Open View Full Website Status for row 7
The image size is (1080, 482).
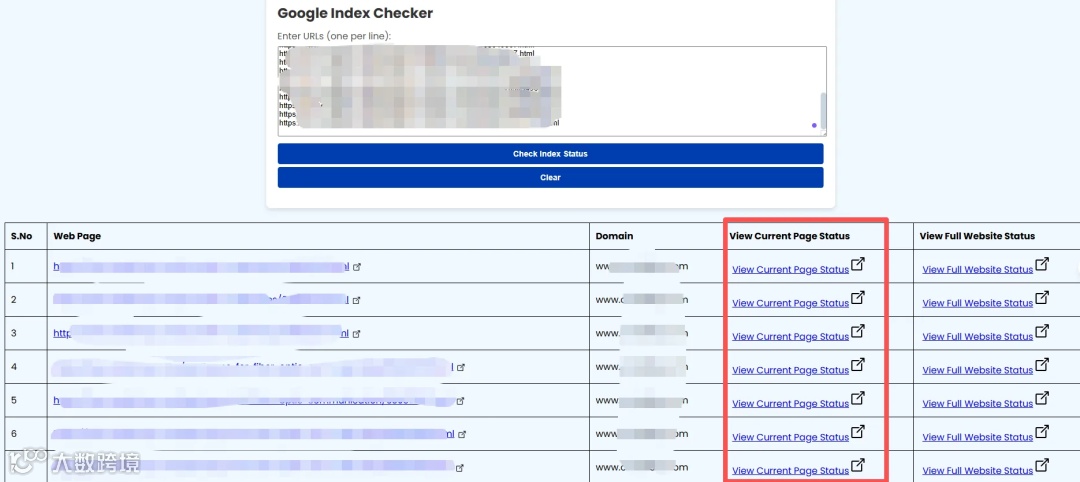977,470
